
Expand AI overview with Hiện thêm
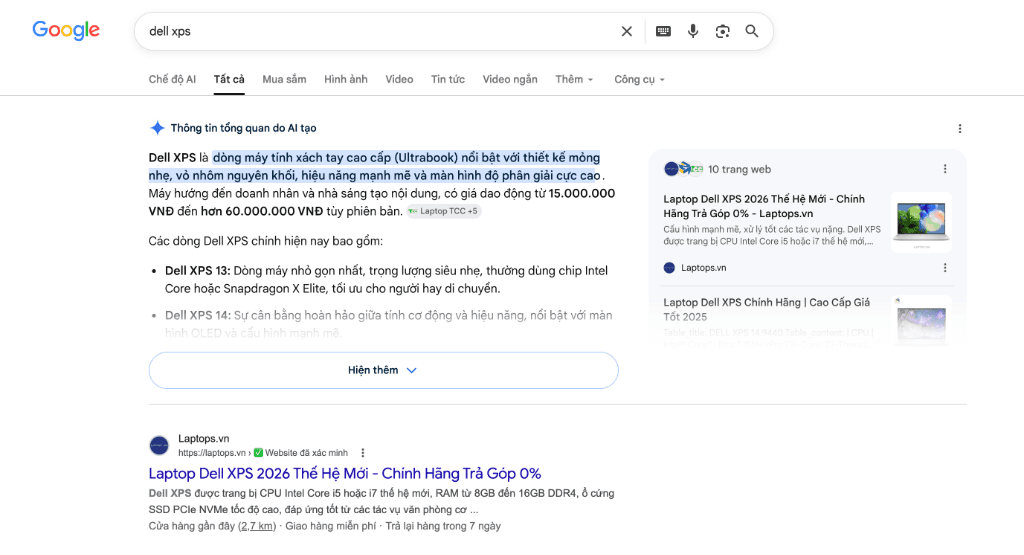(x=383, y=370)
